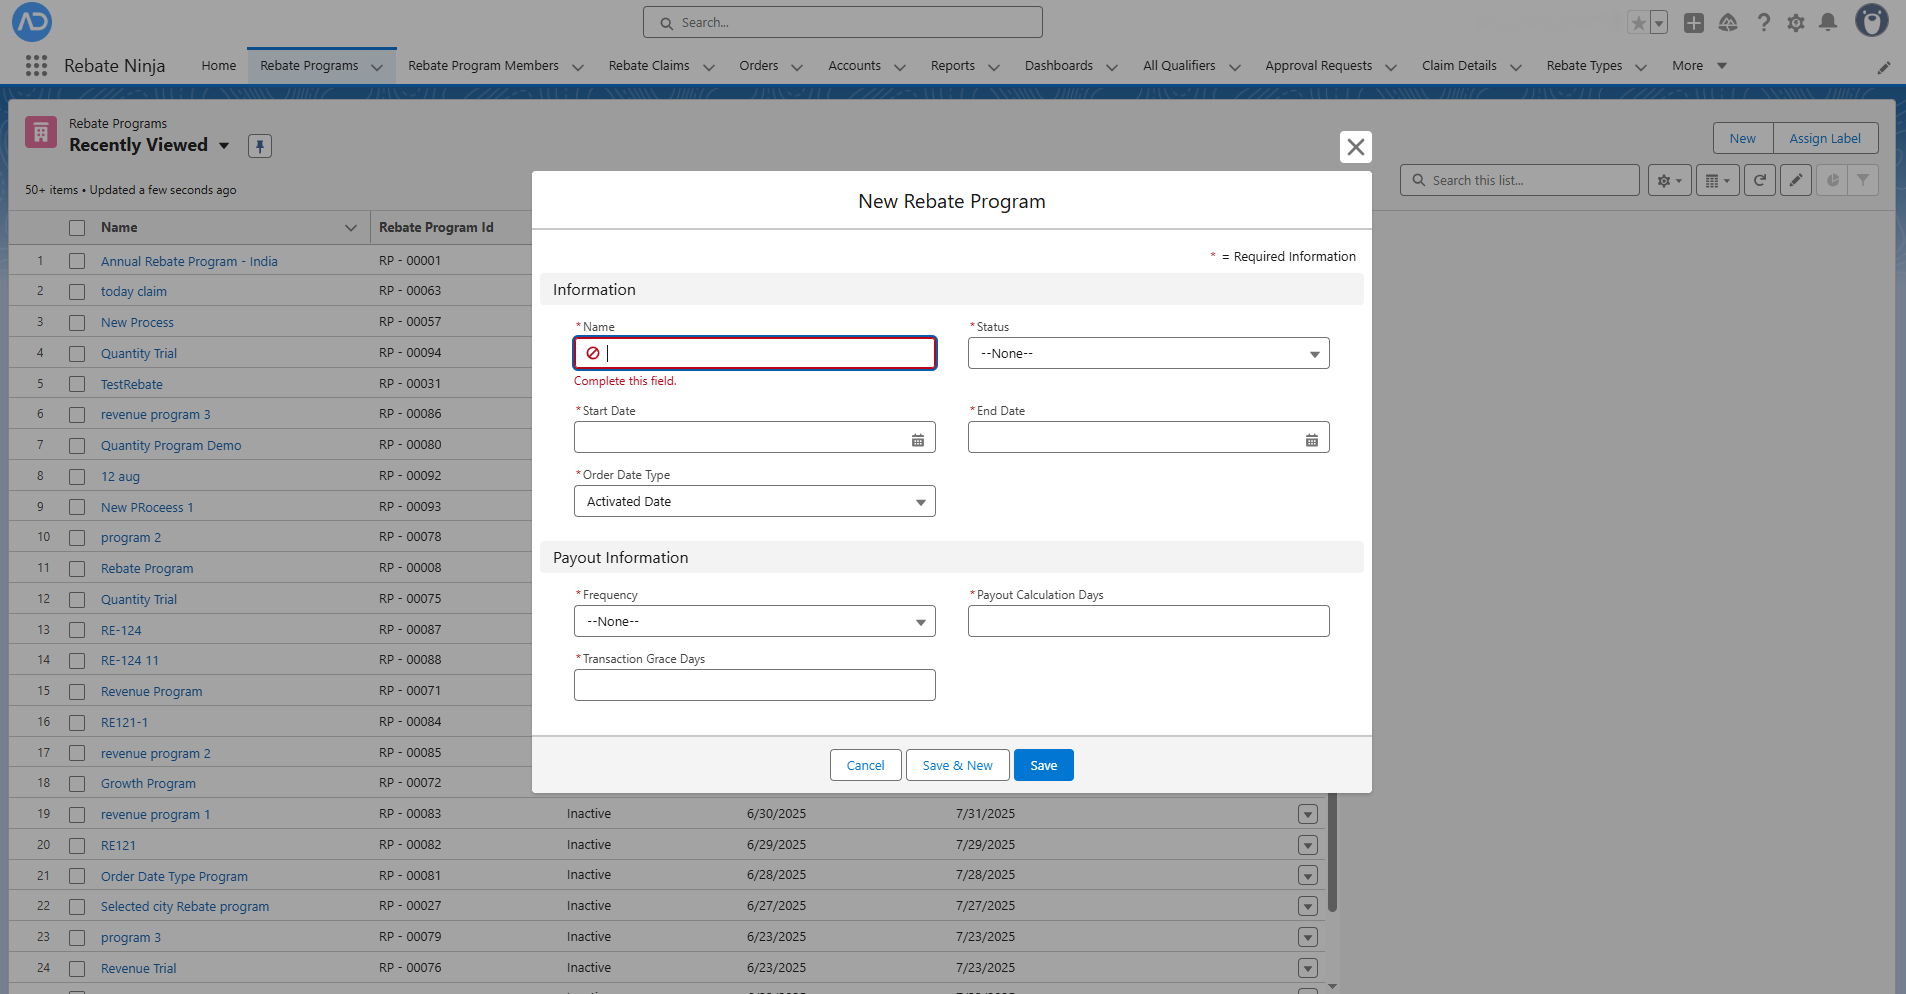
Task: Open the Start Date calendar picker
Action: (918, 437)
